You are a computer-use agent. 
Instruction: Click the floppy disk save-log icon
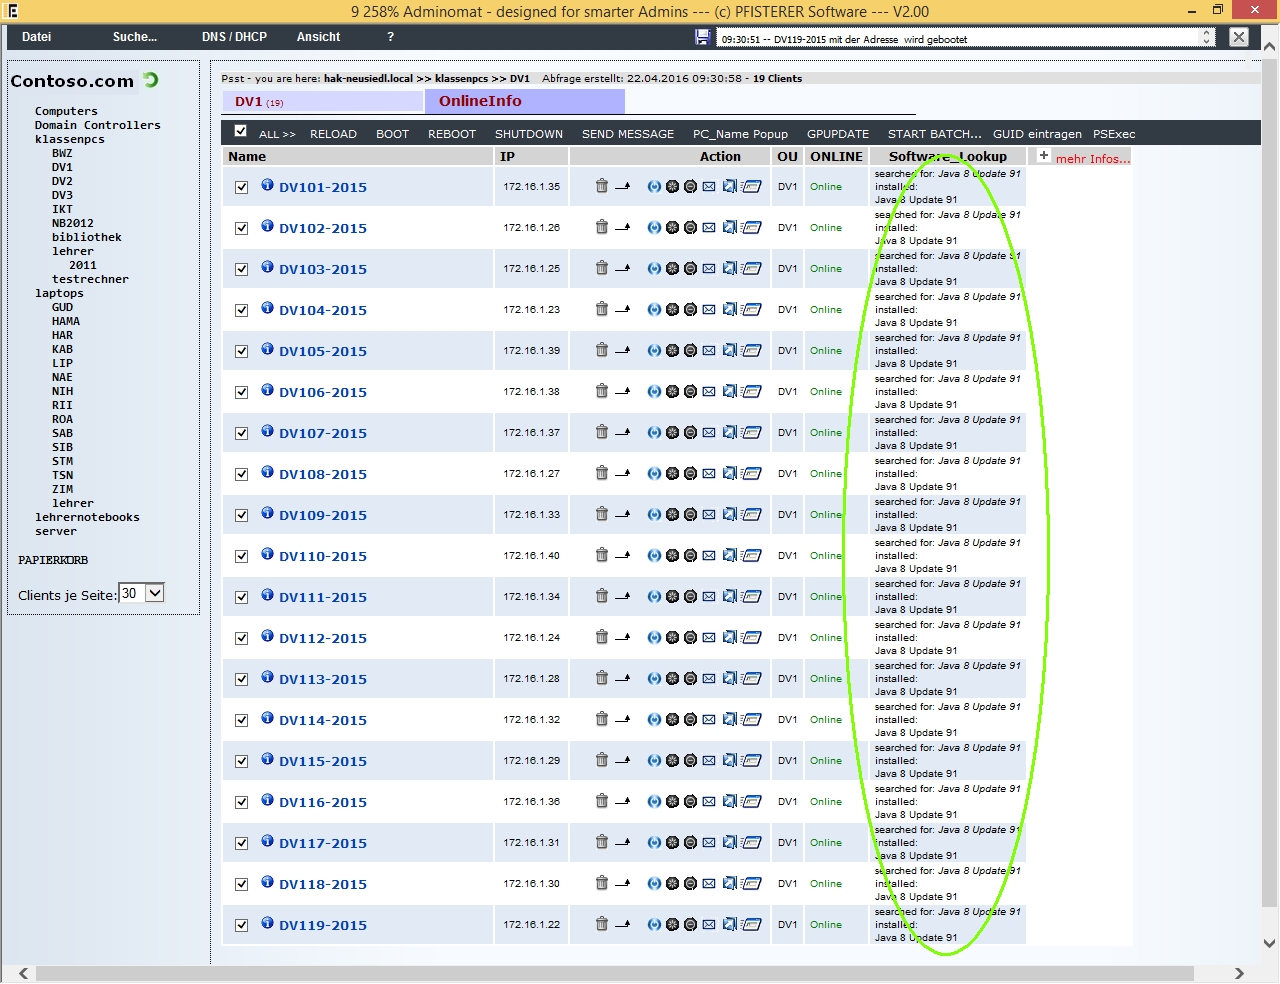pyautogui.click(x=702, y=37)
